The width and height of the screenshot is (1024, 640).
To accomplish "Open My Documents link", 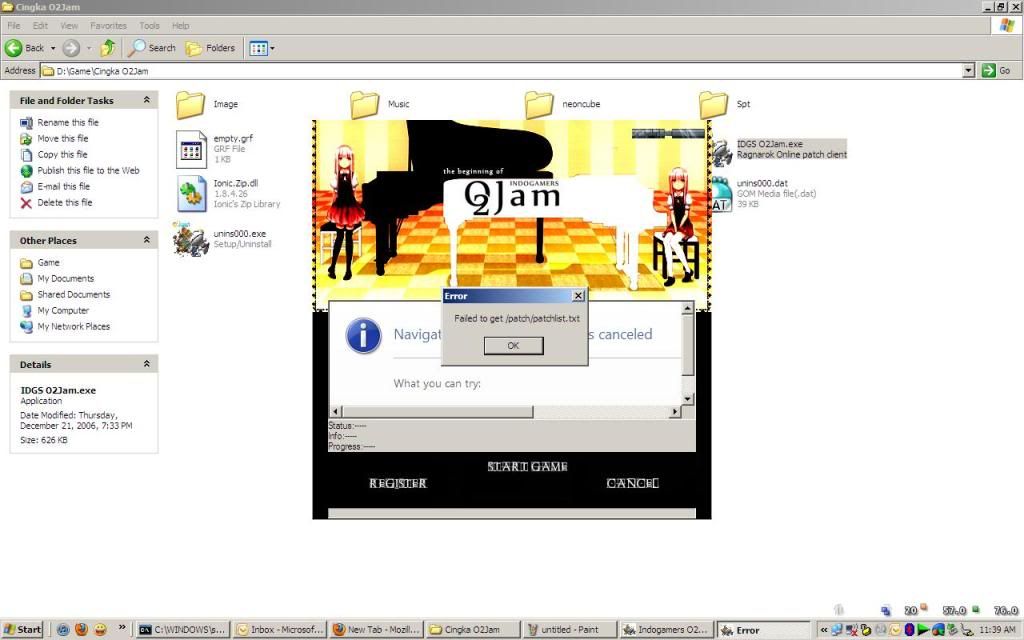I will 65,278.
